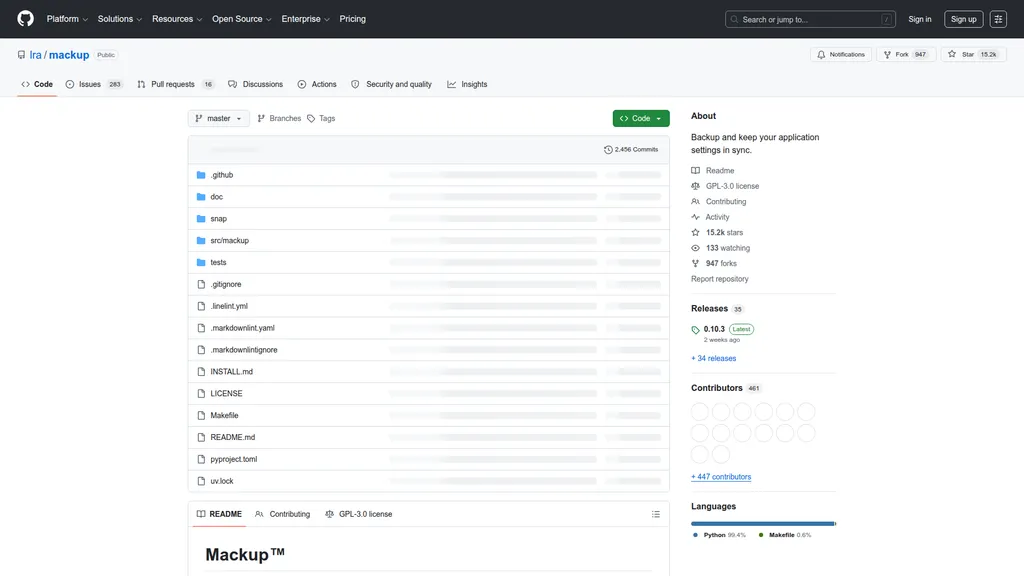The width and height of the screenshot is (1024, 576).
Task: Open the Security and quality tab
Action: click(391, 84)
